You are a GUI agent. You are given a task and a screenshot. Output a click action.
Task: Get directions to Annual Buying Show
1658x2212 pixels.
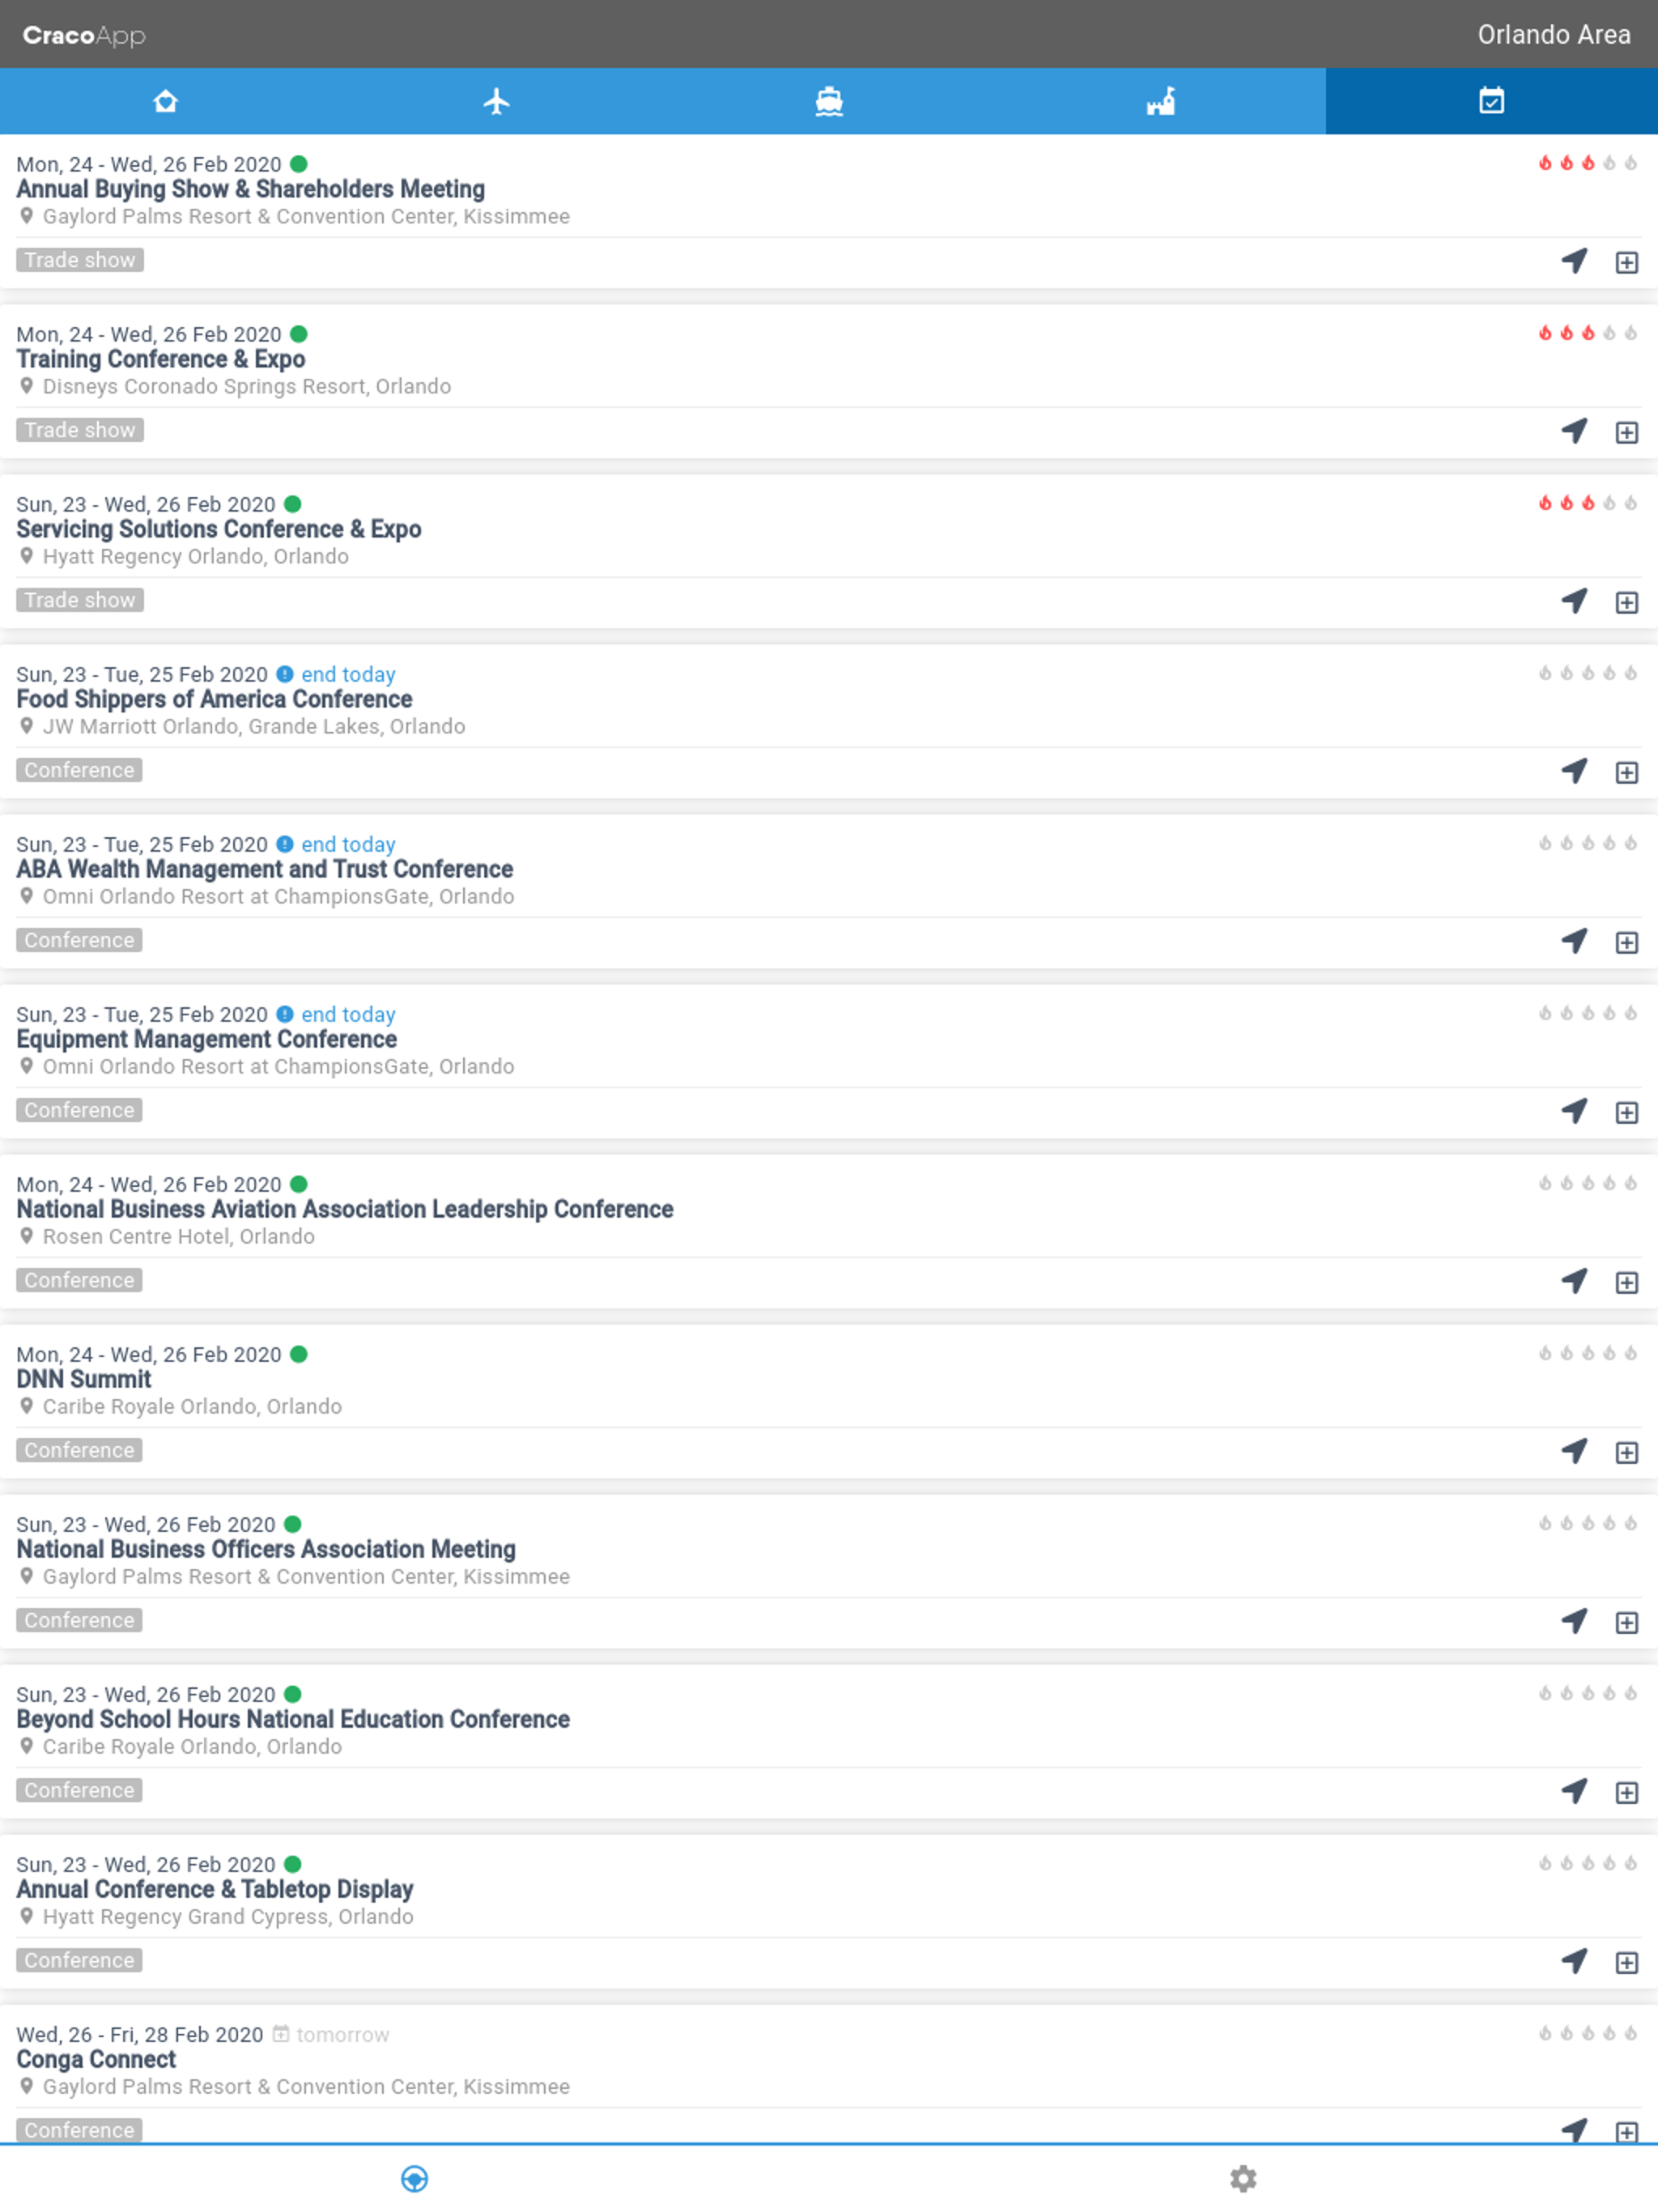tap(1573, 260)
